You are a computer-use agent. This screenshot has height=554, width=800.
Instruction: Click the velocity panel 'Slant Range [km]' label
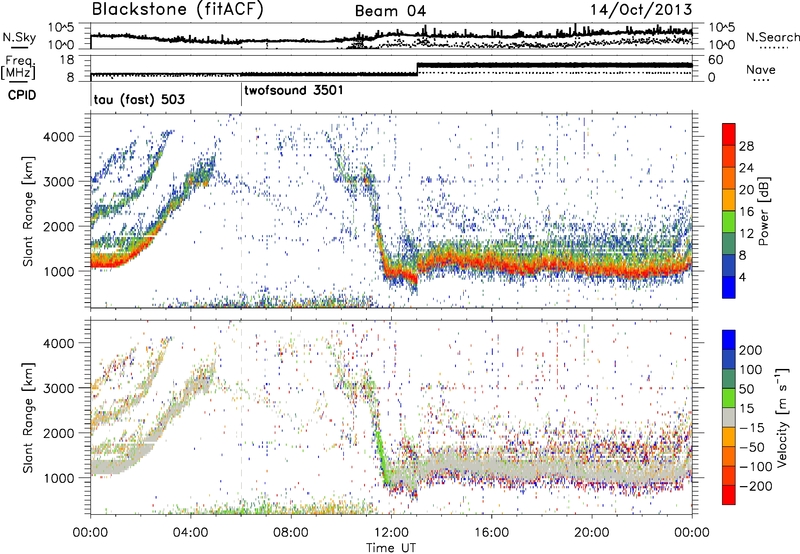click(28, 417)
